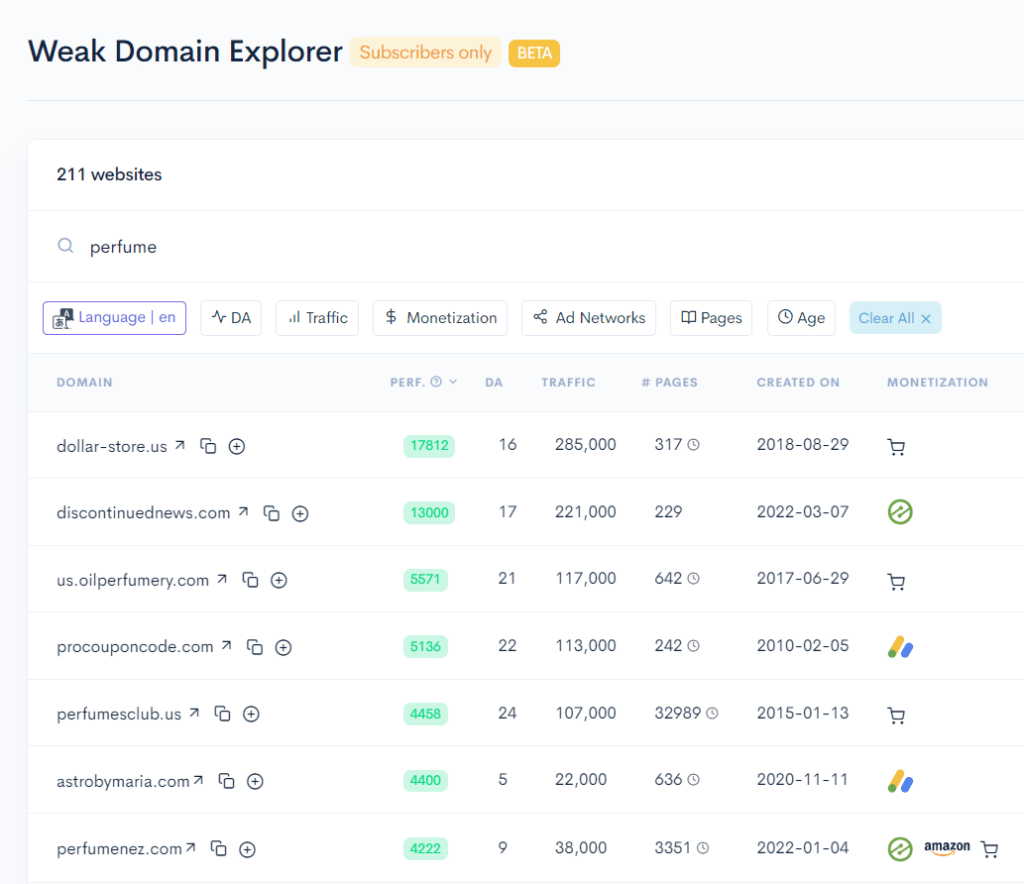This screenshot has width=1024, height=884.
Task: Open dollar-store.us via its external link arrow
Action: click(x=182, y=446)
